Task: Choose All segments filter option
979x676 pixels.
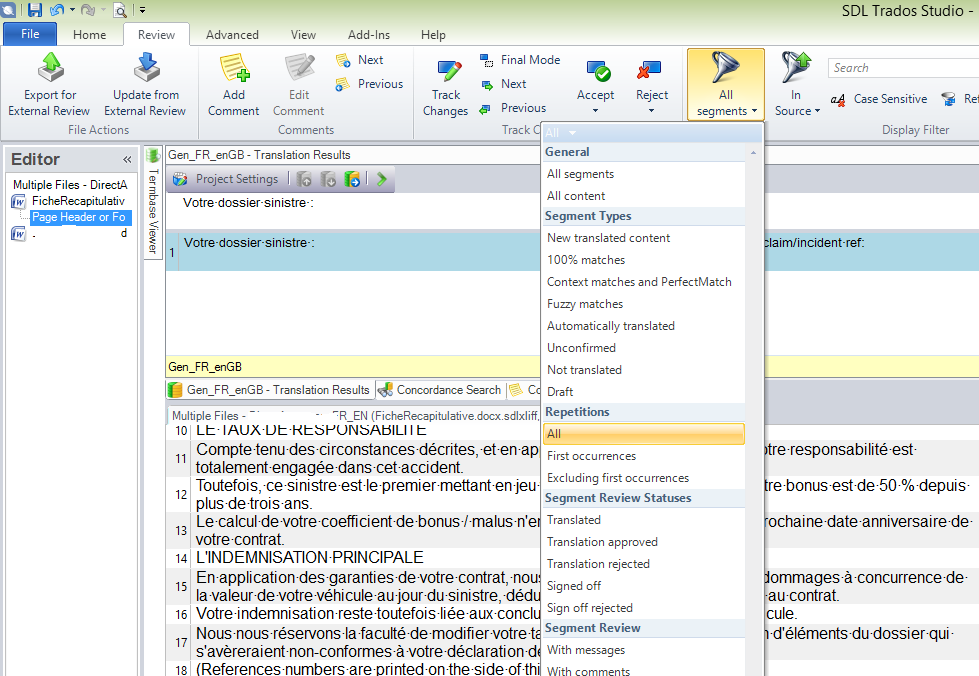Action: click(x=644, y=174)
